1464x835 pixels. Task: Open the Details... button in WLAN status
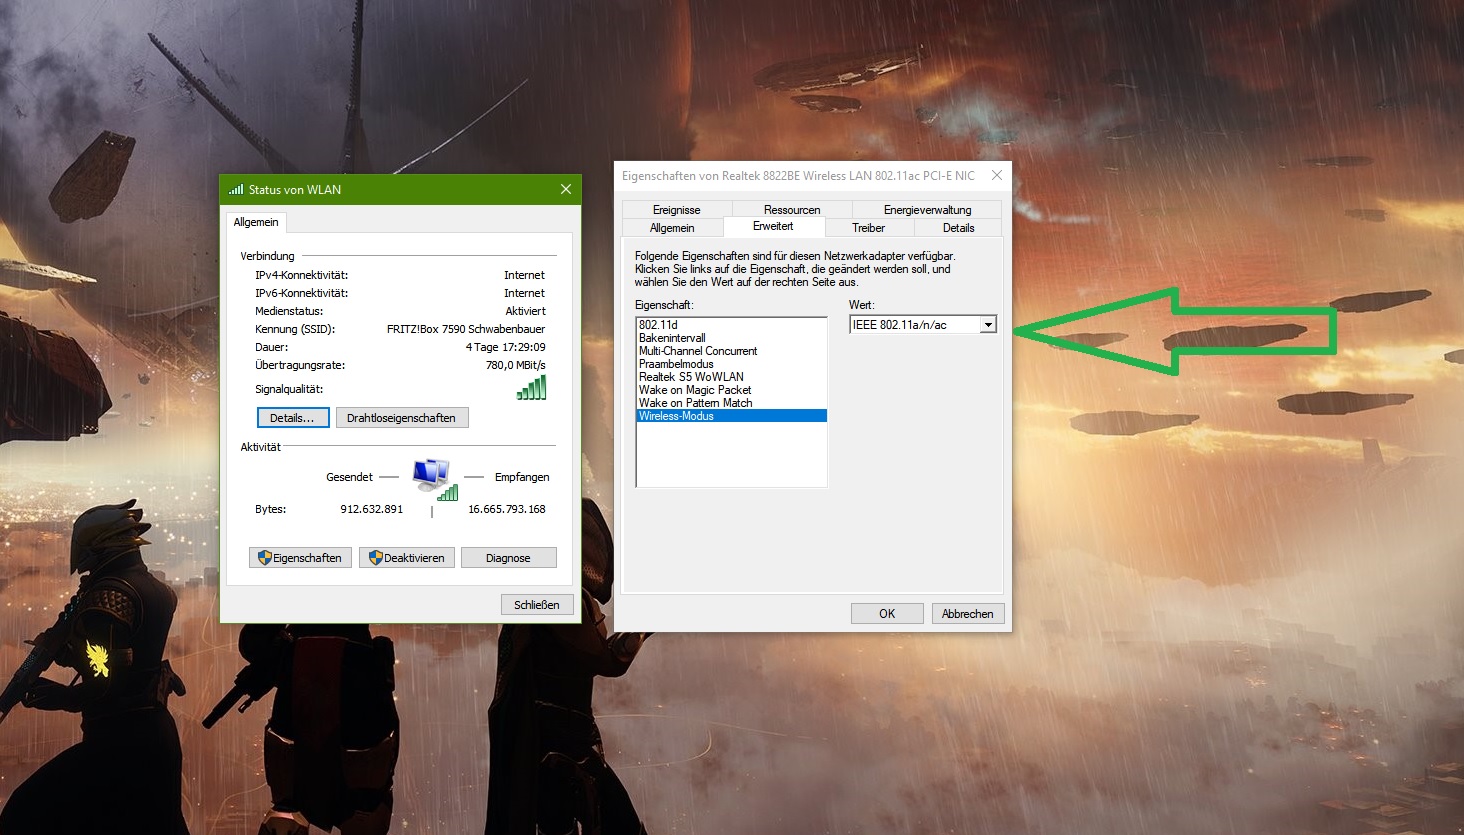point(293,418)
